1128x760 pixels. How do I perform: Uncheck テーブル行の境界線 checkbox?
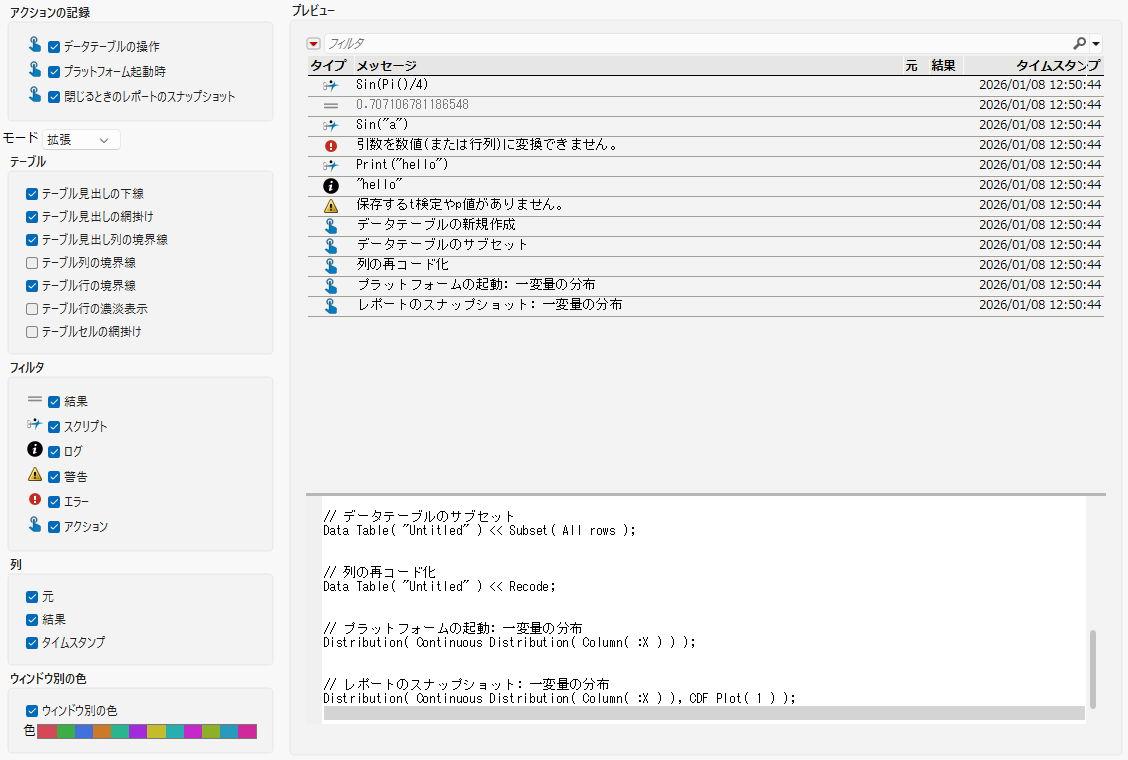click(x=32, y=286)
